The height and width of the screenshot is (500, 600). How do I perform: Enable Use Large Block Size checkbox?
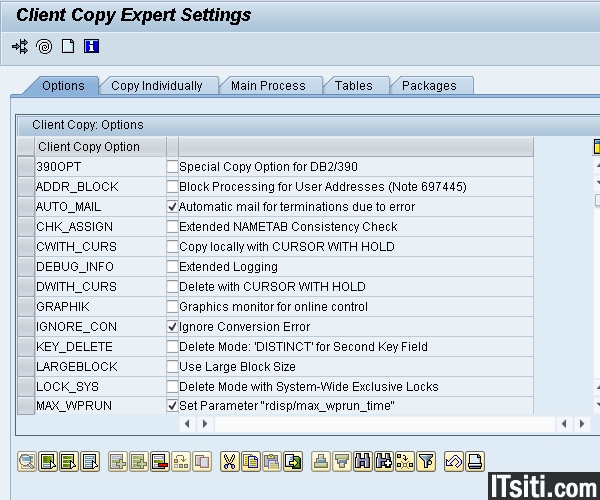click(172, 367)
